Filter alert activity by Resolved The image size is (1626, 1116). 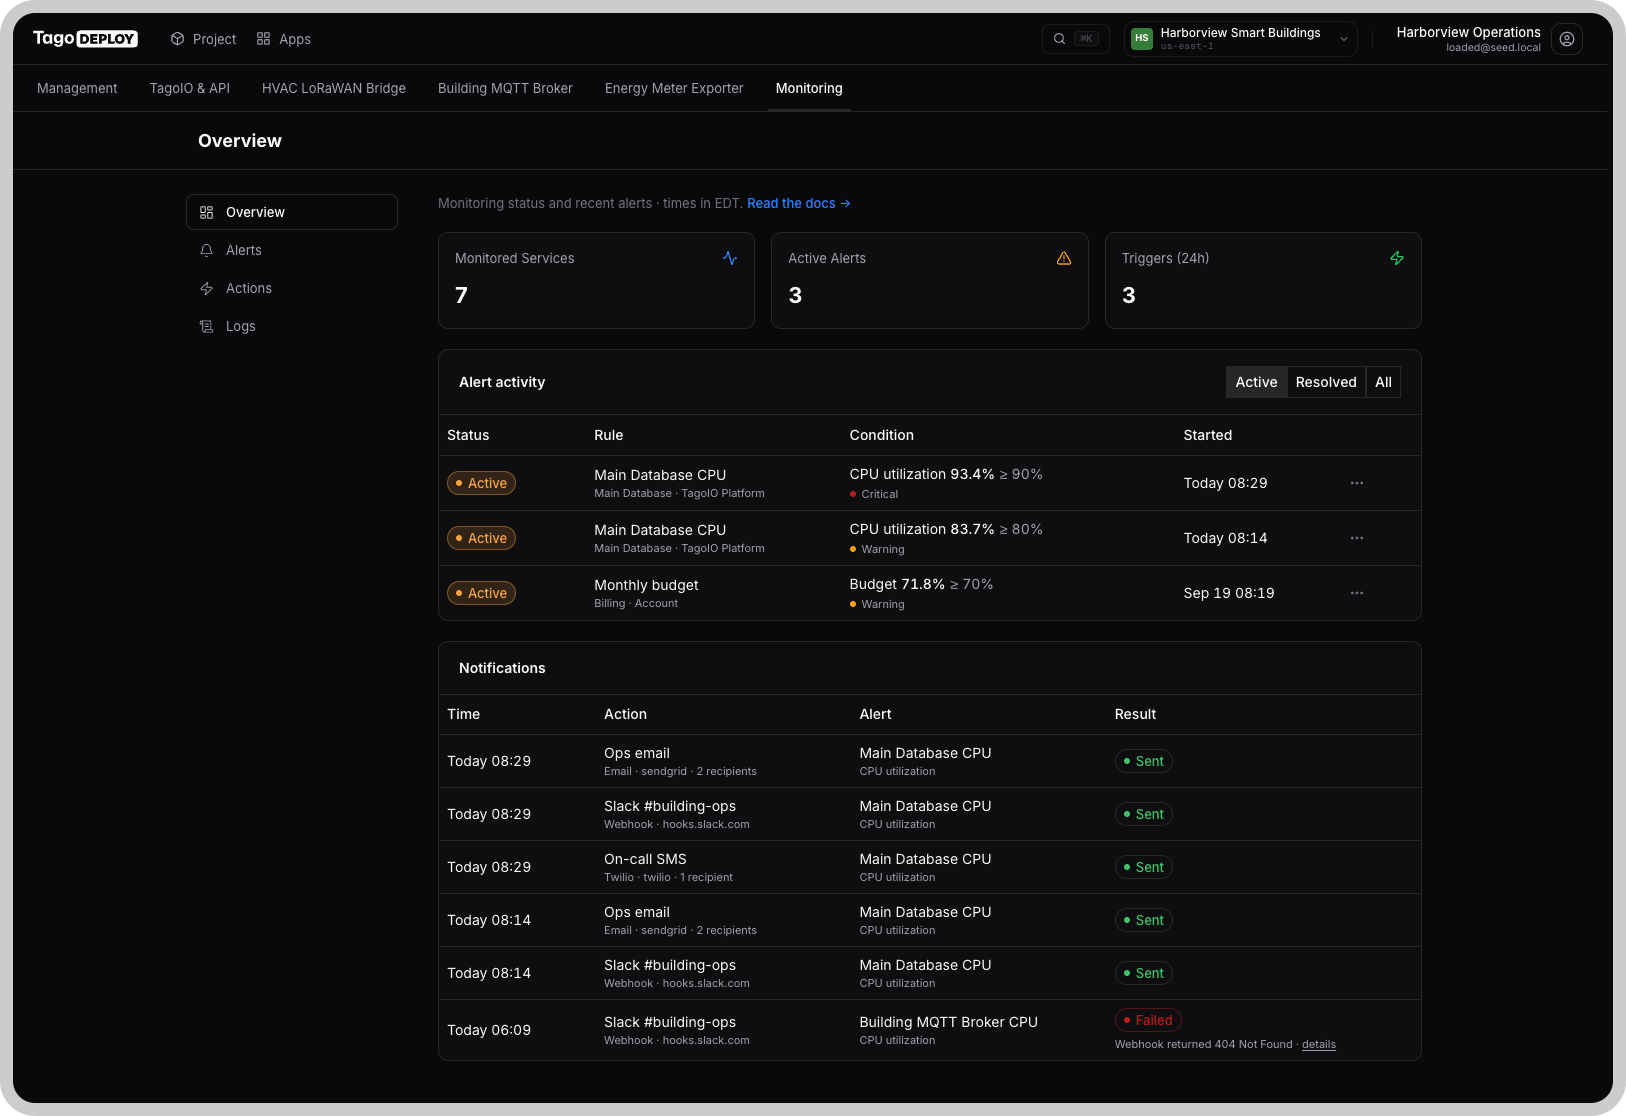(x=1326, y=382)
